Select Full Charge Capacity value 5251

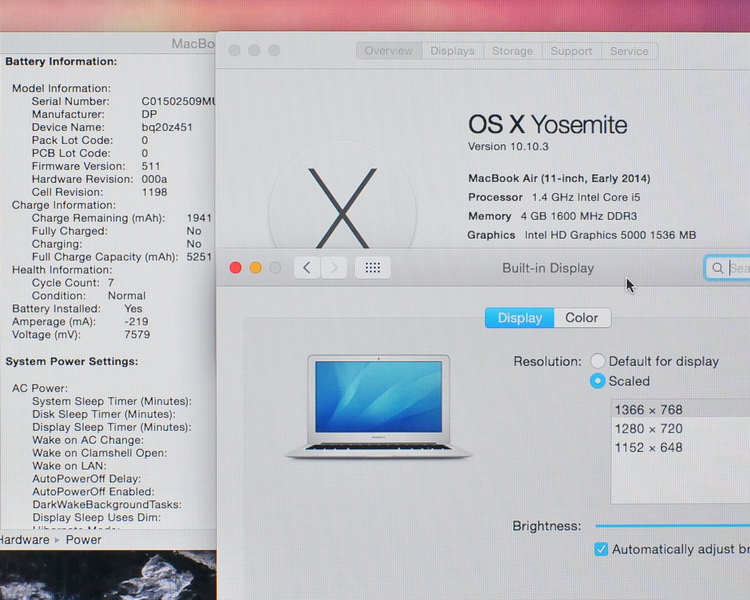click(x=199, y=257)
